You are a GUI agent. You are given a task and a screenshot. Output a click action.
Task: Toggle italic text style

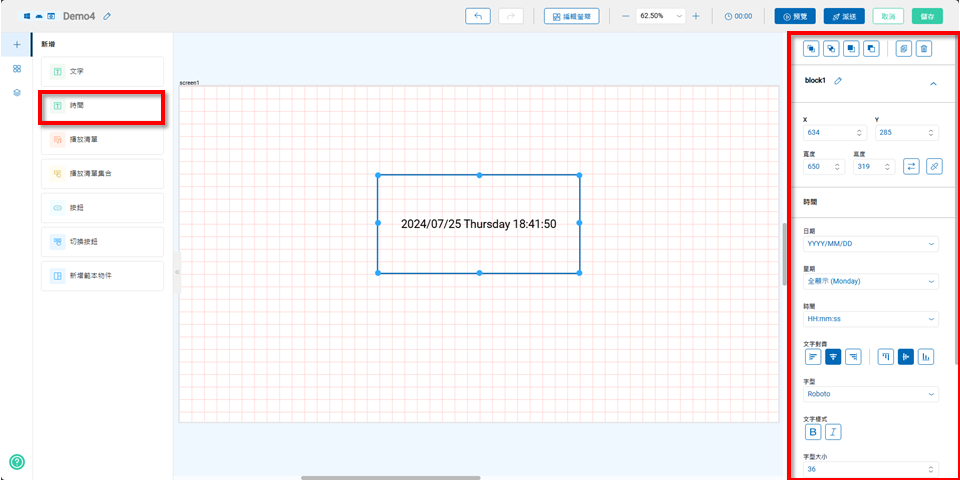click(833, 431)
